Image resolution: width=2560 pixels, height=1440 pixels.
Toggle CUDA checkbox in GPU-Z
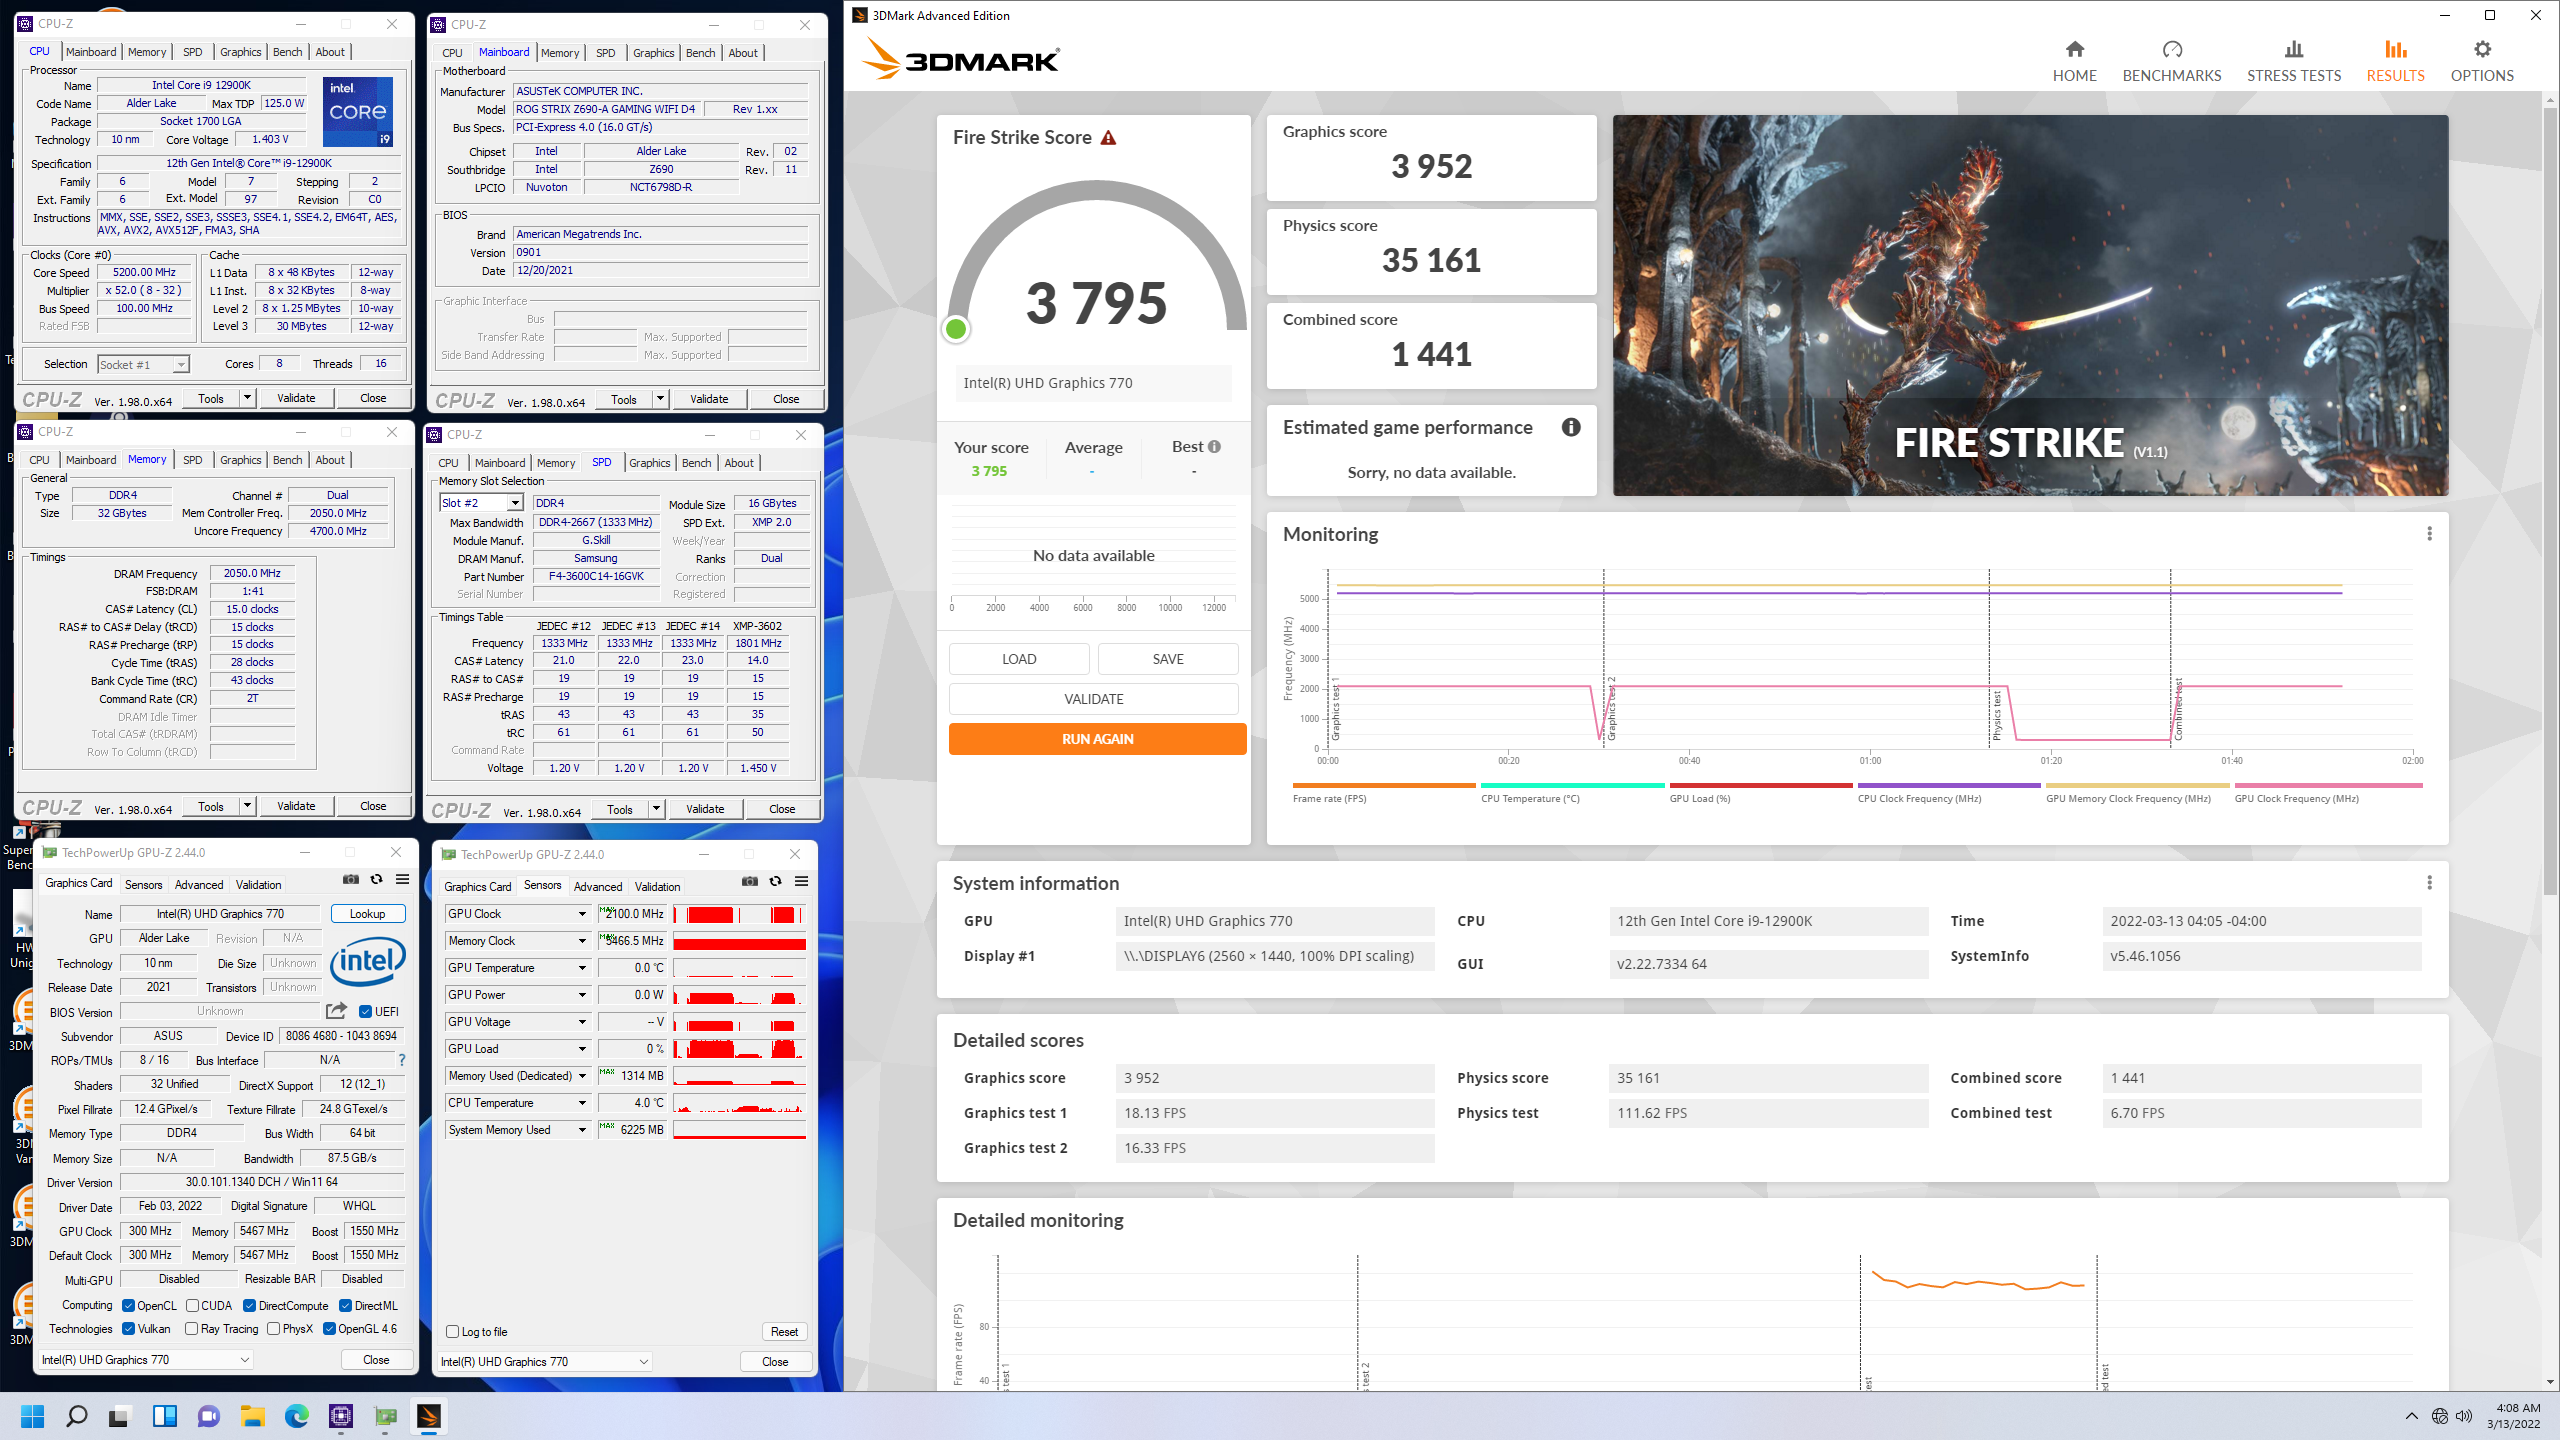tap(192, 1305)
